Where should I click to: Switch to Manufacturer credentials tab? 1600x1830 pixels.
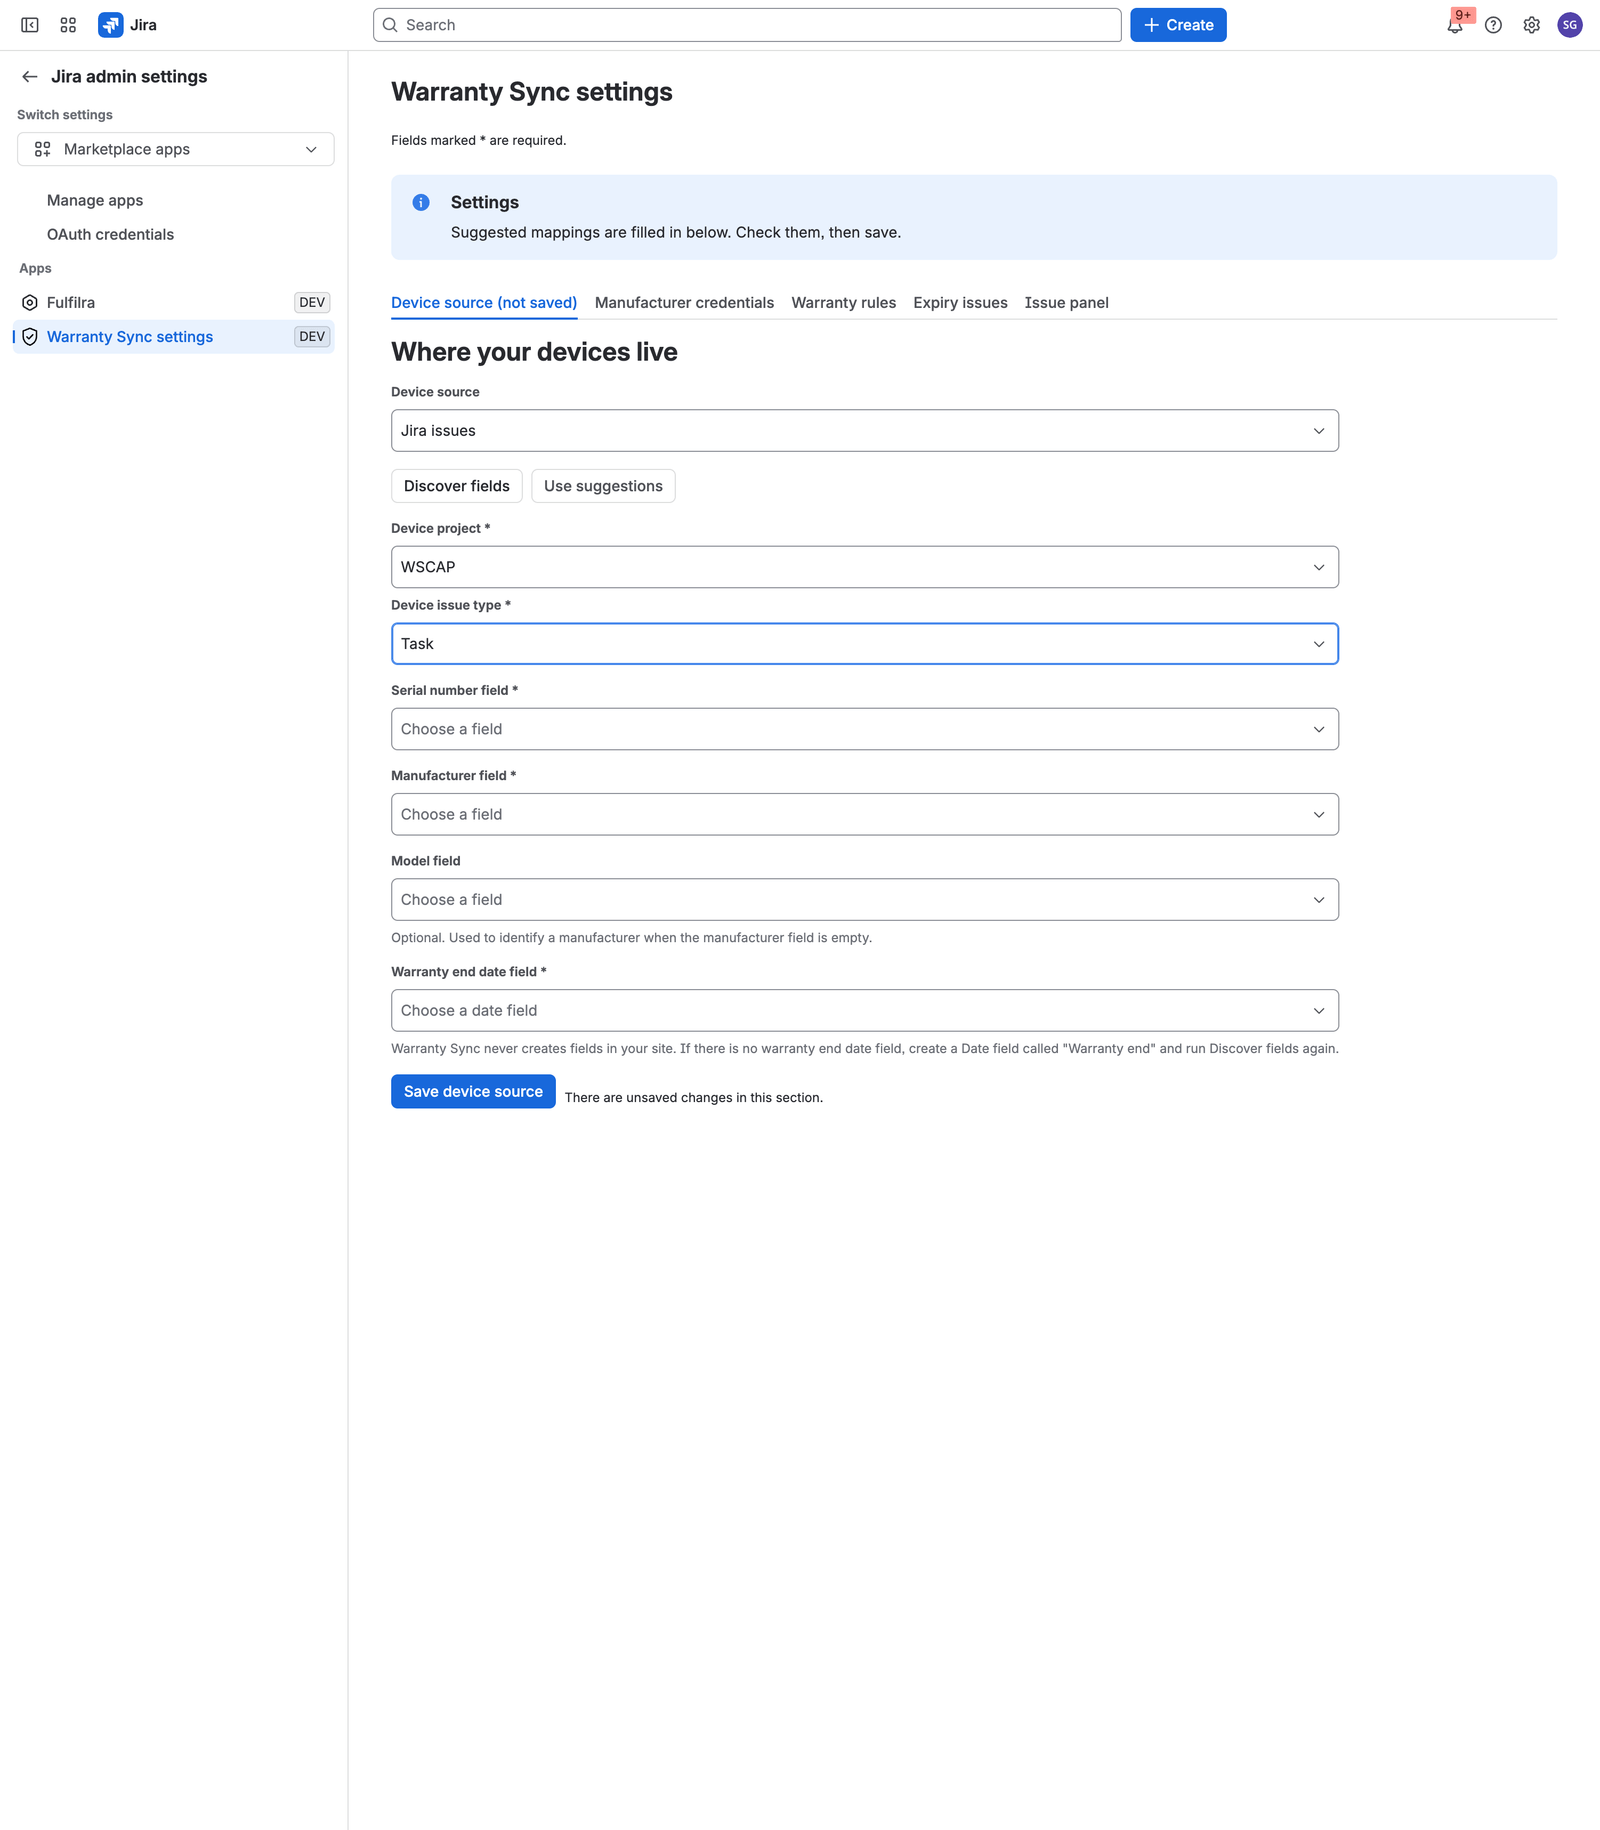(x=684, y=303)
